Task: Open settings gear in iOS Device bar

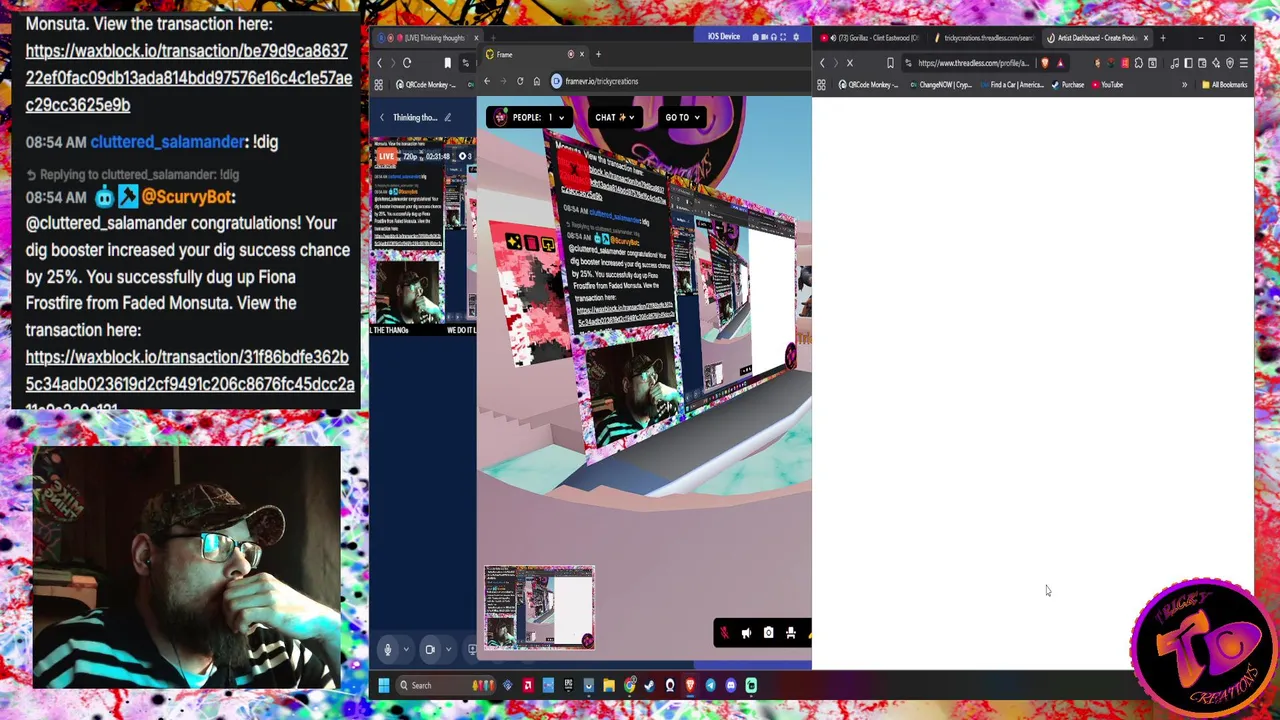Action: (796, 37)
